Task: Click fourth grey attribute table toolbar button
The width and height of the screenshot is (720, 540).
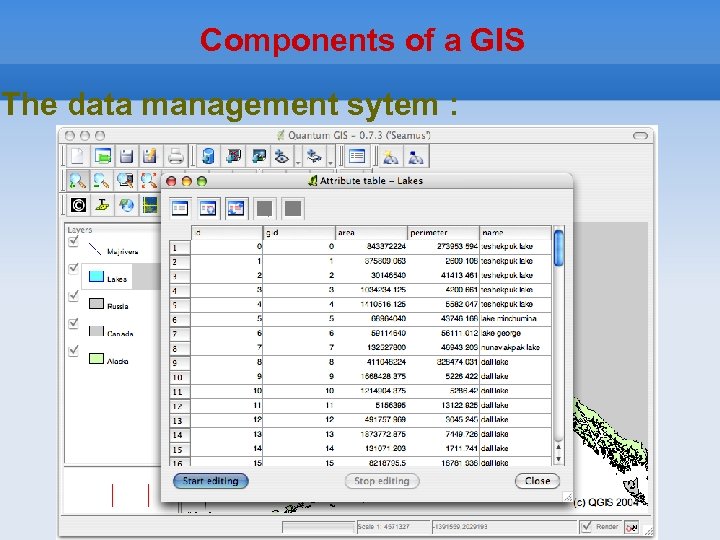Action: [264, 208]
